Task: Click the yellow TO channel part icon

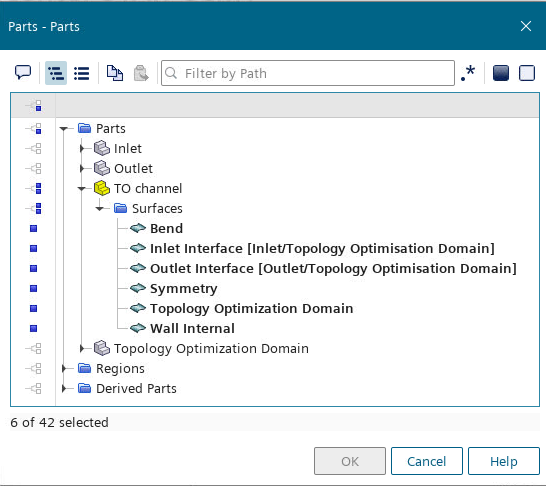Action: point(102,188)
